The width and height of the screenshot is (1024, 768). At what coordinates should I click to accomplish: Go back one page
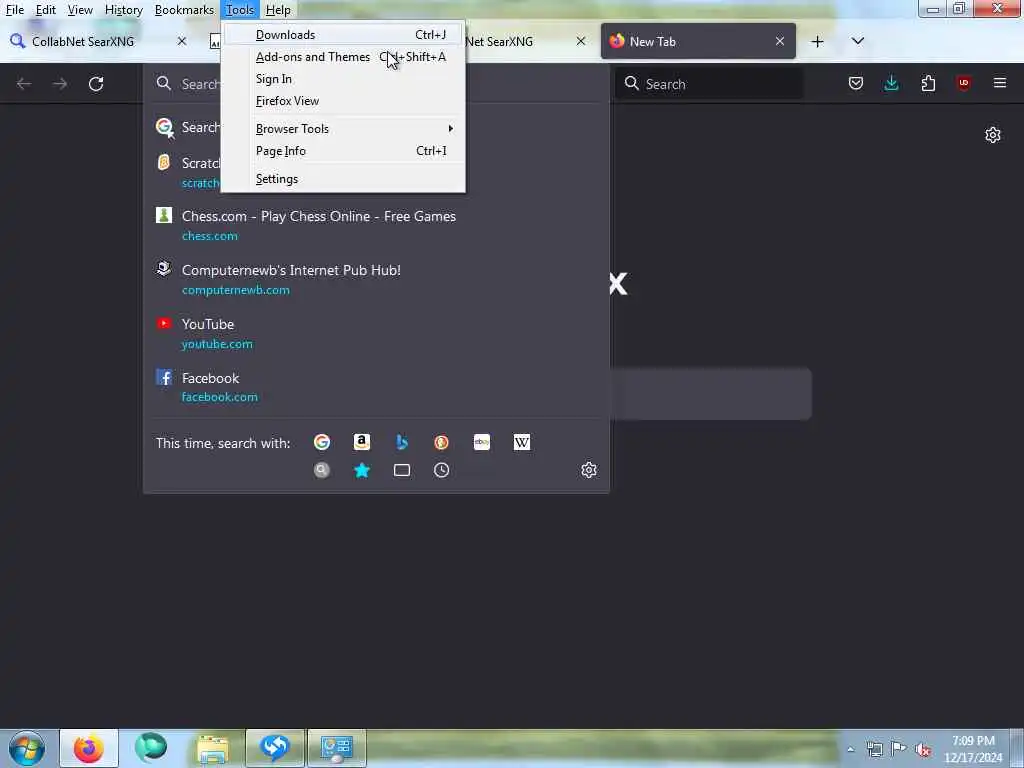pyautogui.click(x=24, y=84)
